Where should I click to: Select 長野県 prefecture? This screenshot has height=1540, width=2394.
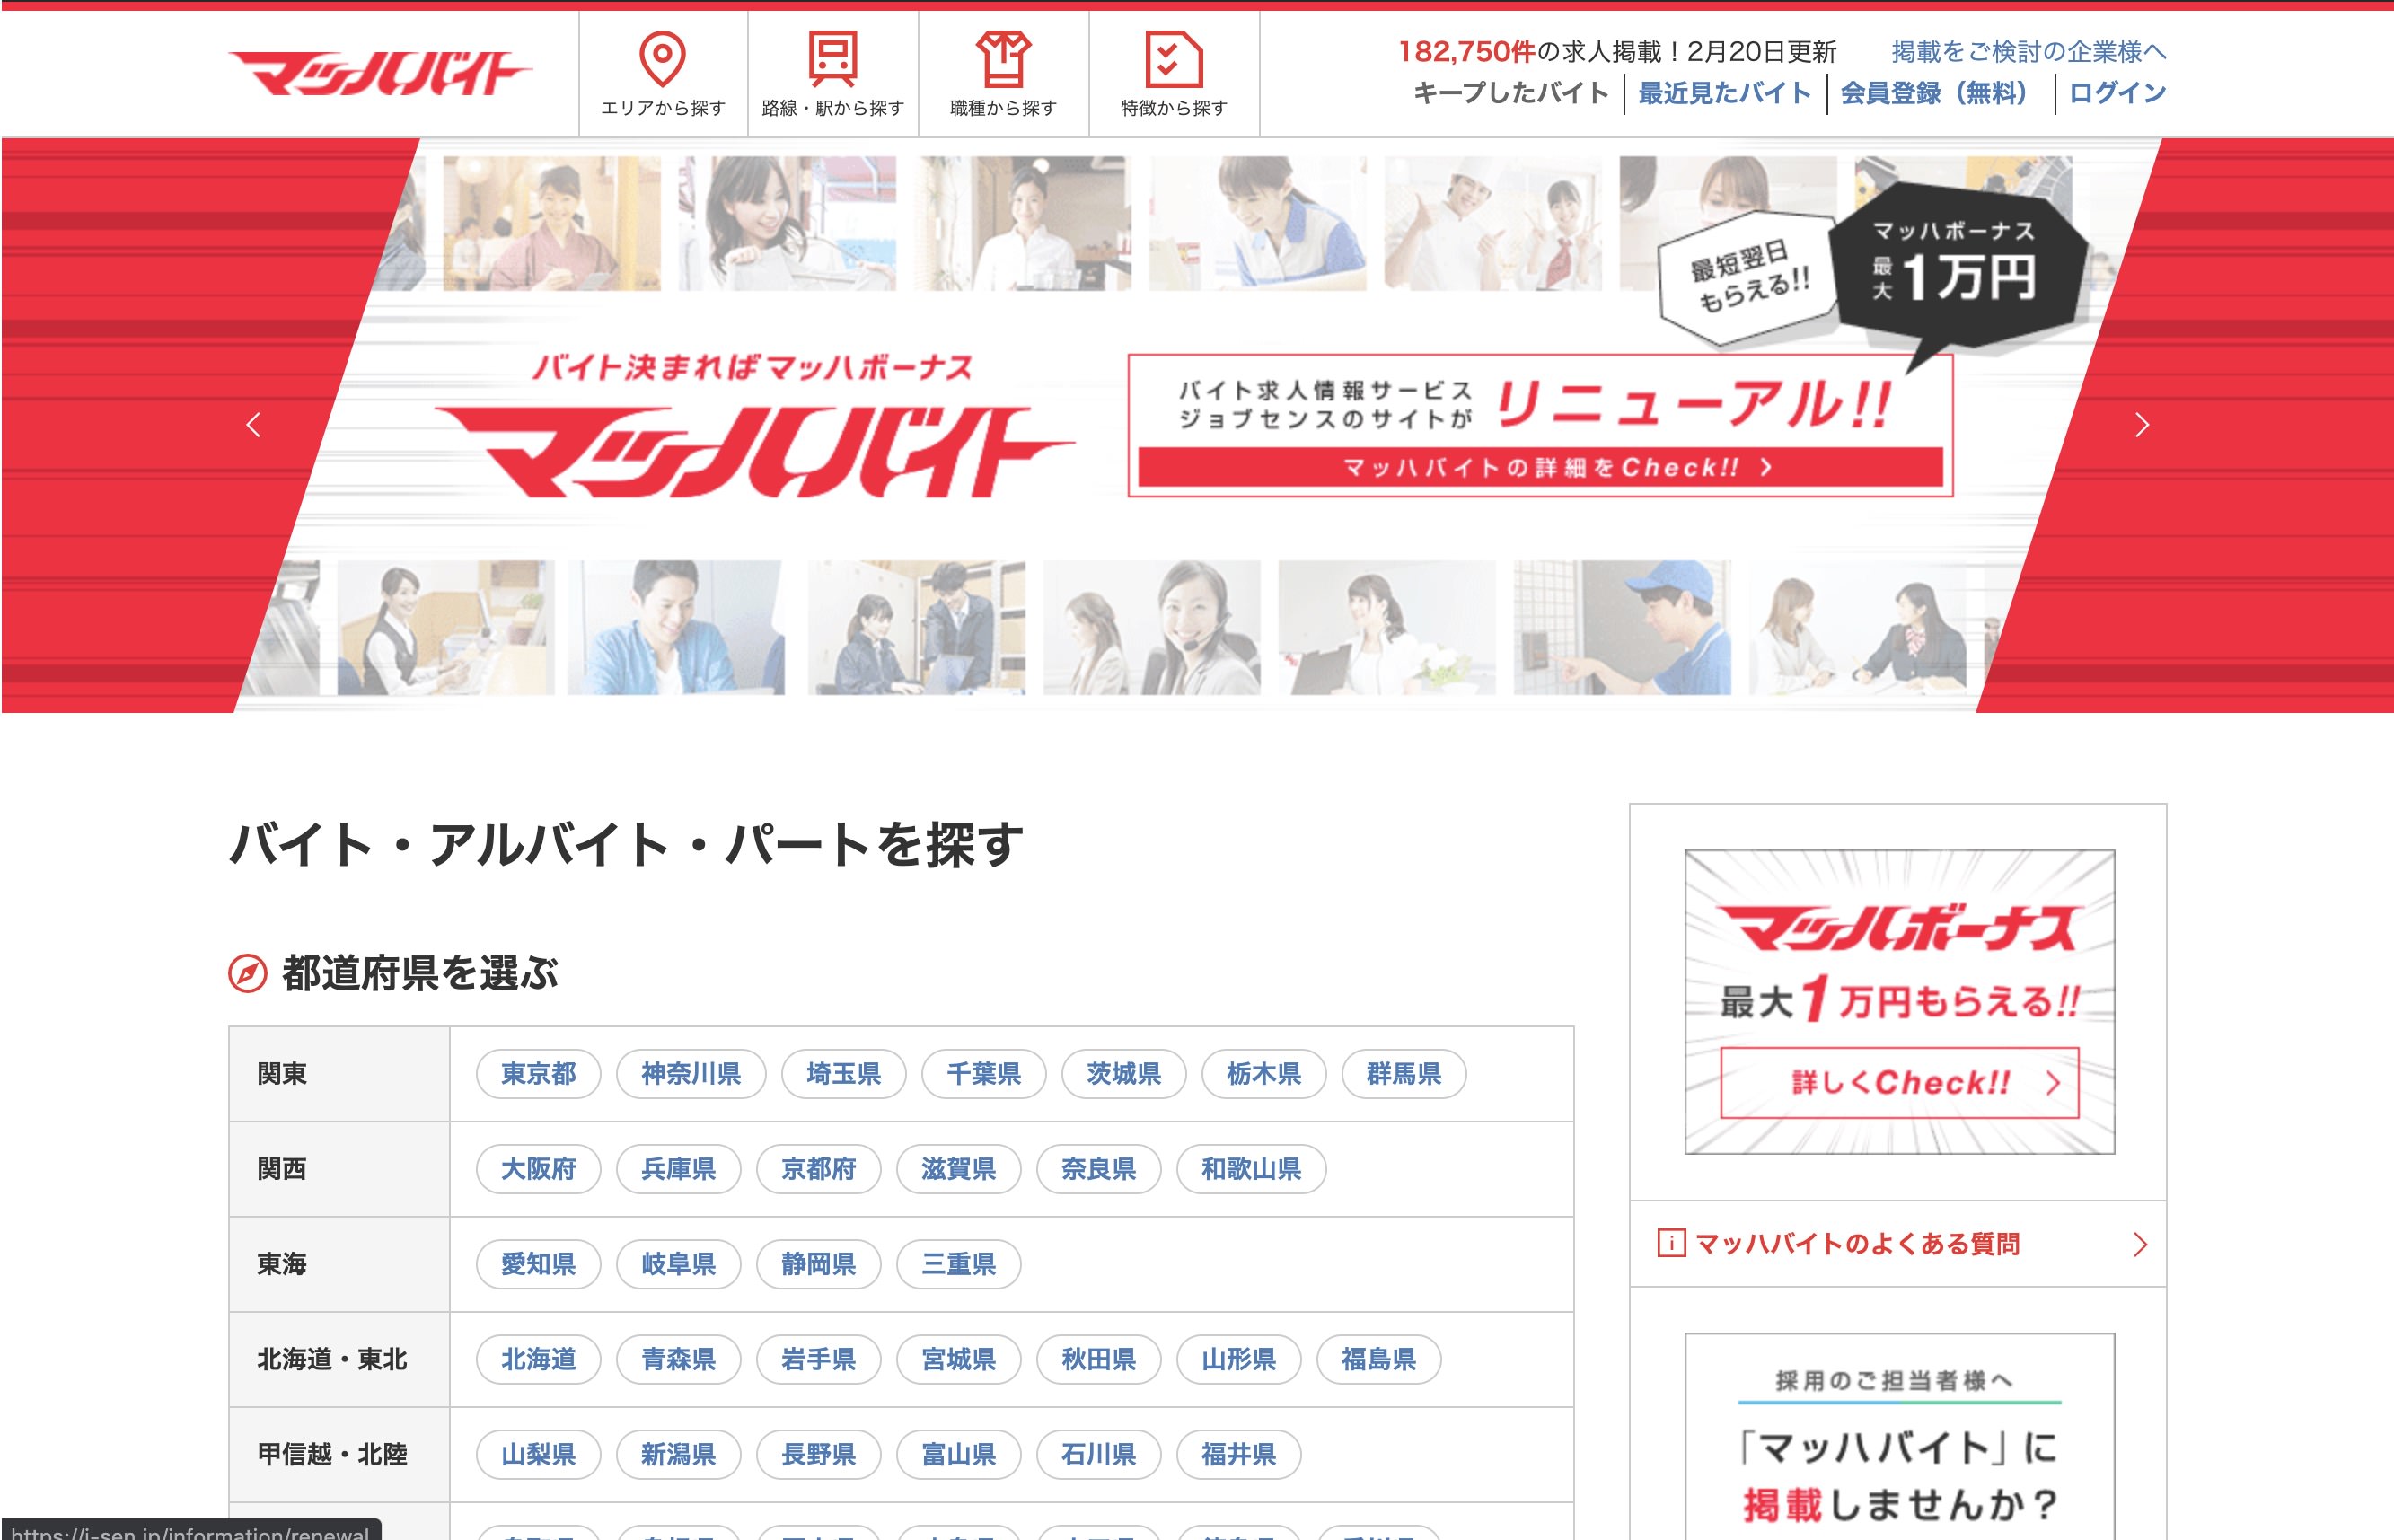pyautogui.click(x=818, y=1454)
